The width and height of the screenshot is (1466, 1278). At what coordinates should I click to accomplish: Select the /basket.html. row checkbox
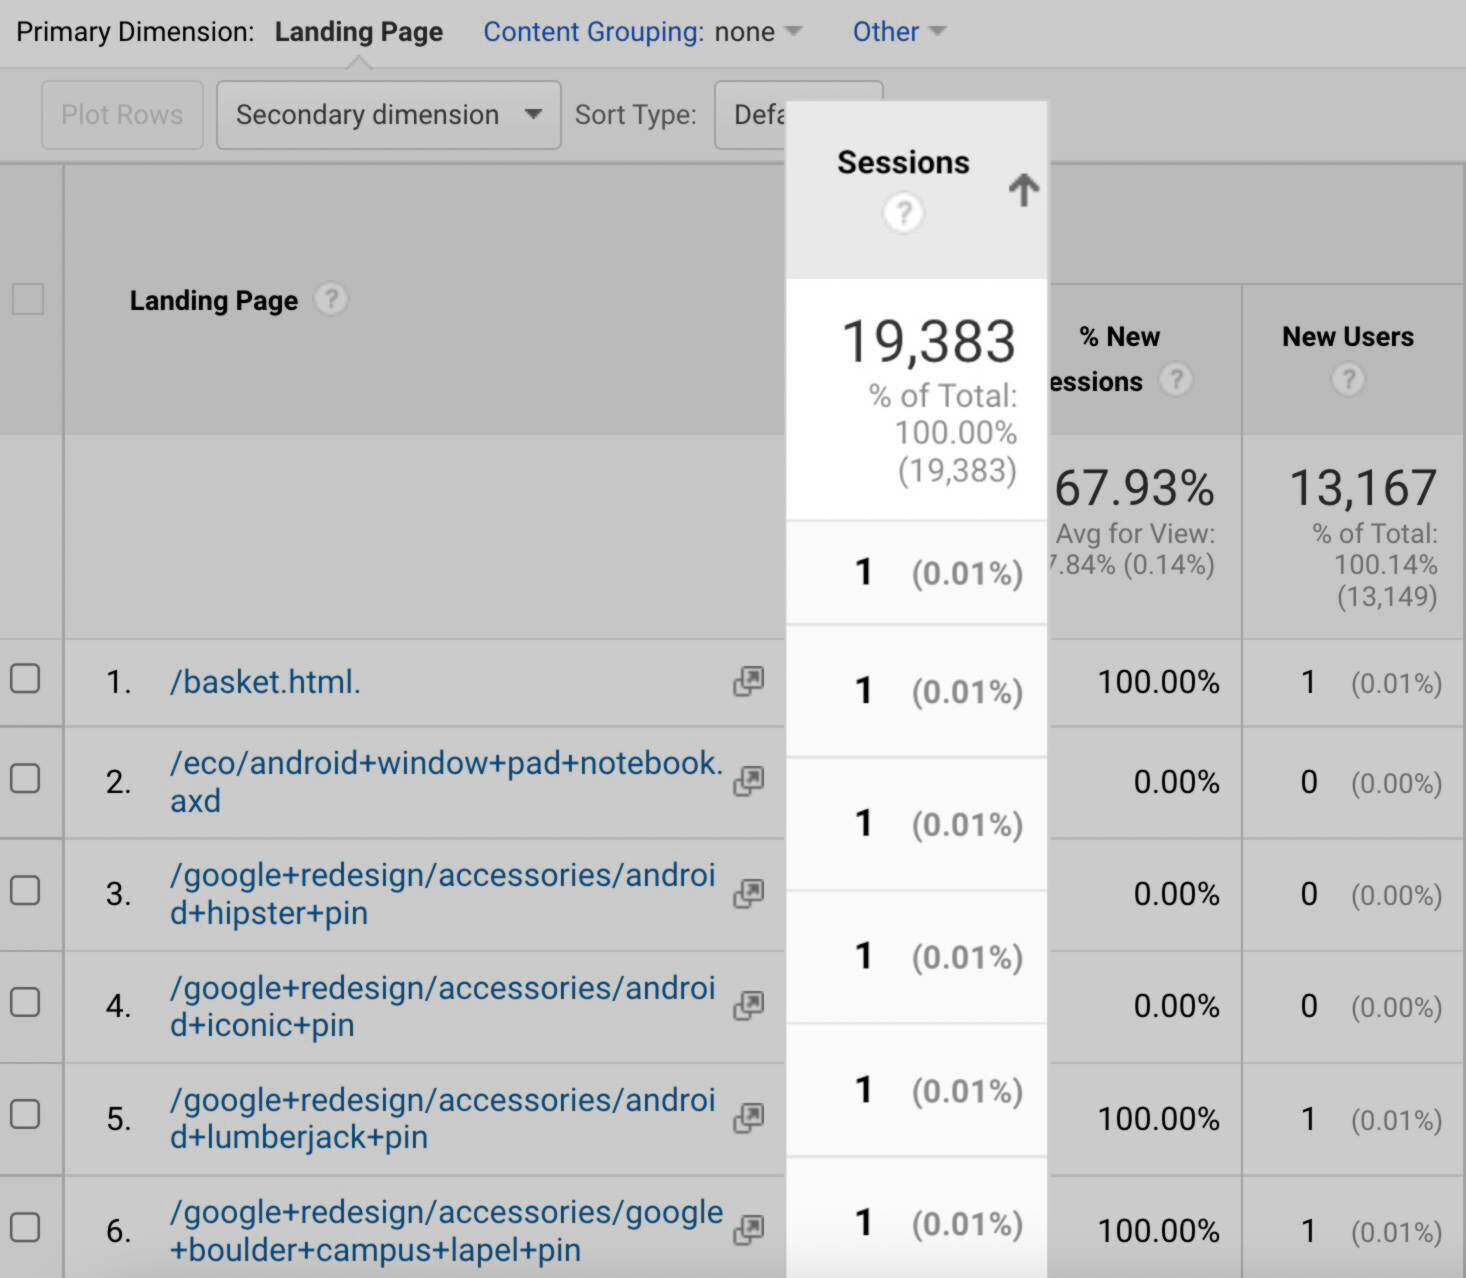tap(27, 681)
